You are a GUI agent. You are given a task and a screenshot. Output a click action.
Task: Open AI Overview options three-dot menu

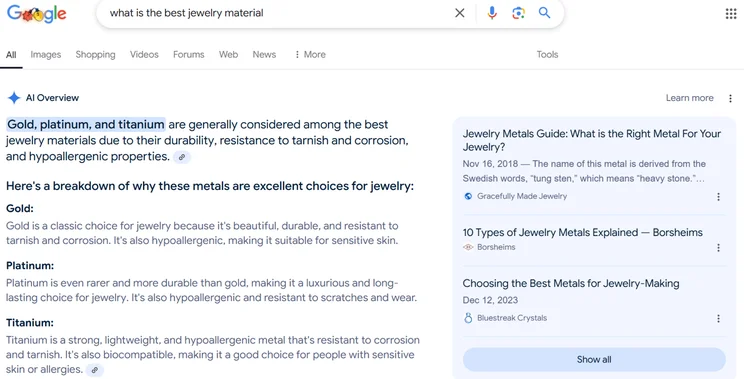(x=730, y=98)
